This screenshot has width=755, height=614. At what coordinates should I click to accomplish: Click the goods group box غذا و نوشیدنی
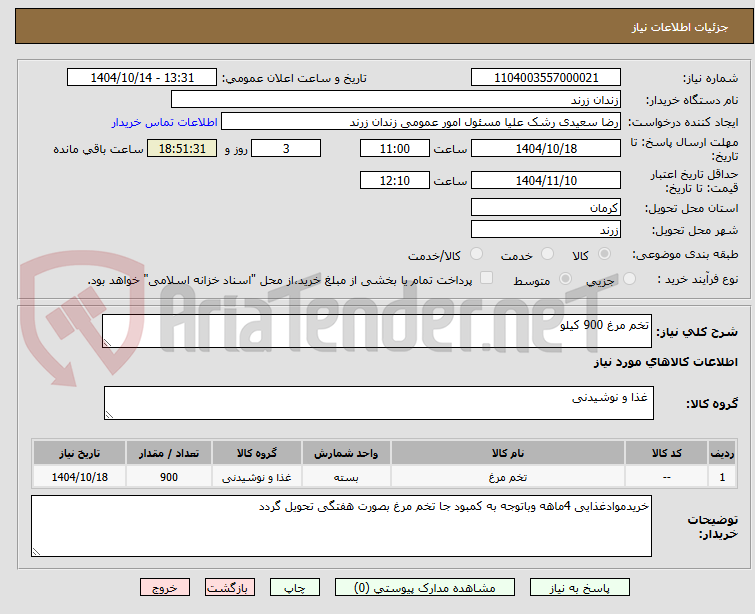tap(378, 403)
